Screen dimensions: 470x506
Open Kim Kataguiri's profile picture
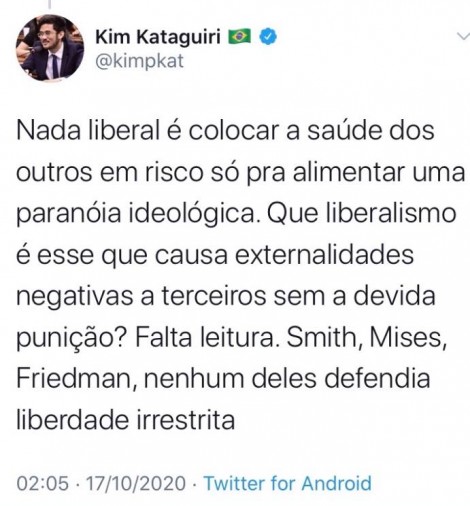pos(50,47)
